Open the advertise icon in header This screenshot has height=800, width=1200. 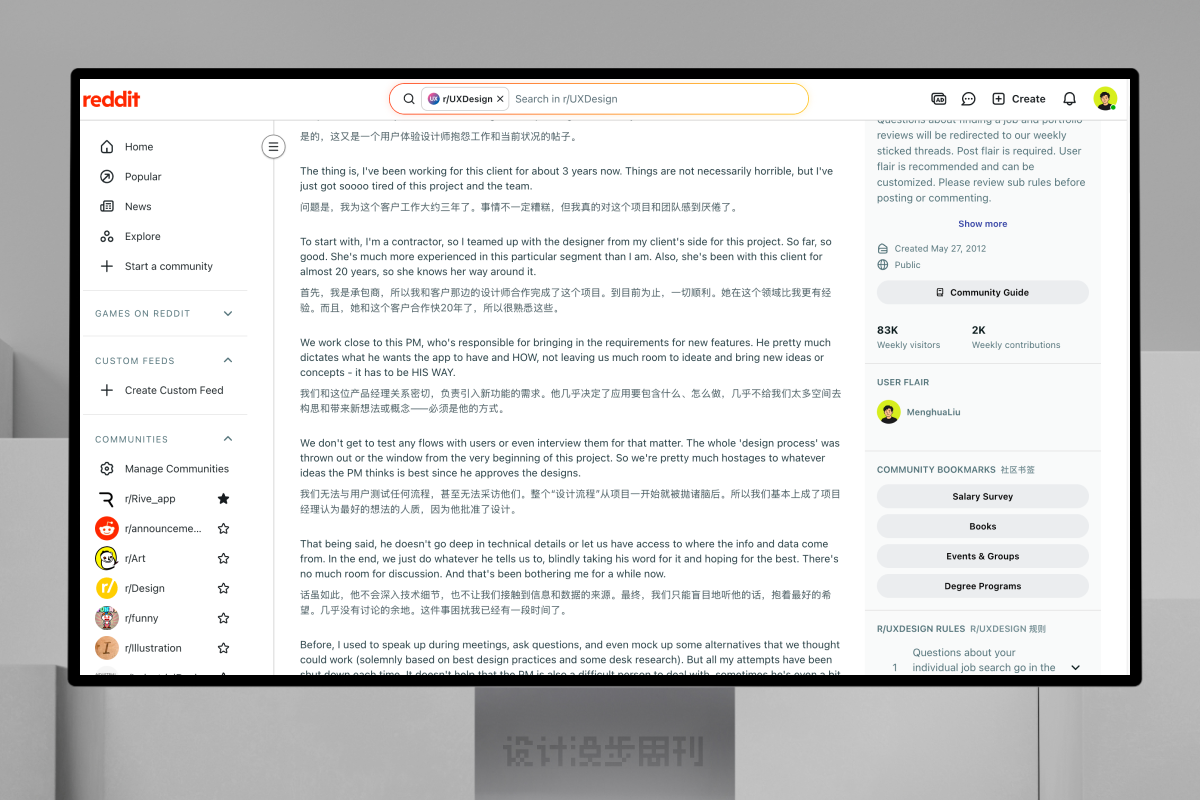(x=938, y=99)
